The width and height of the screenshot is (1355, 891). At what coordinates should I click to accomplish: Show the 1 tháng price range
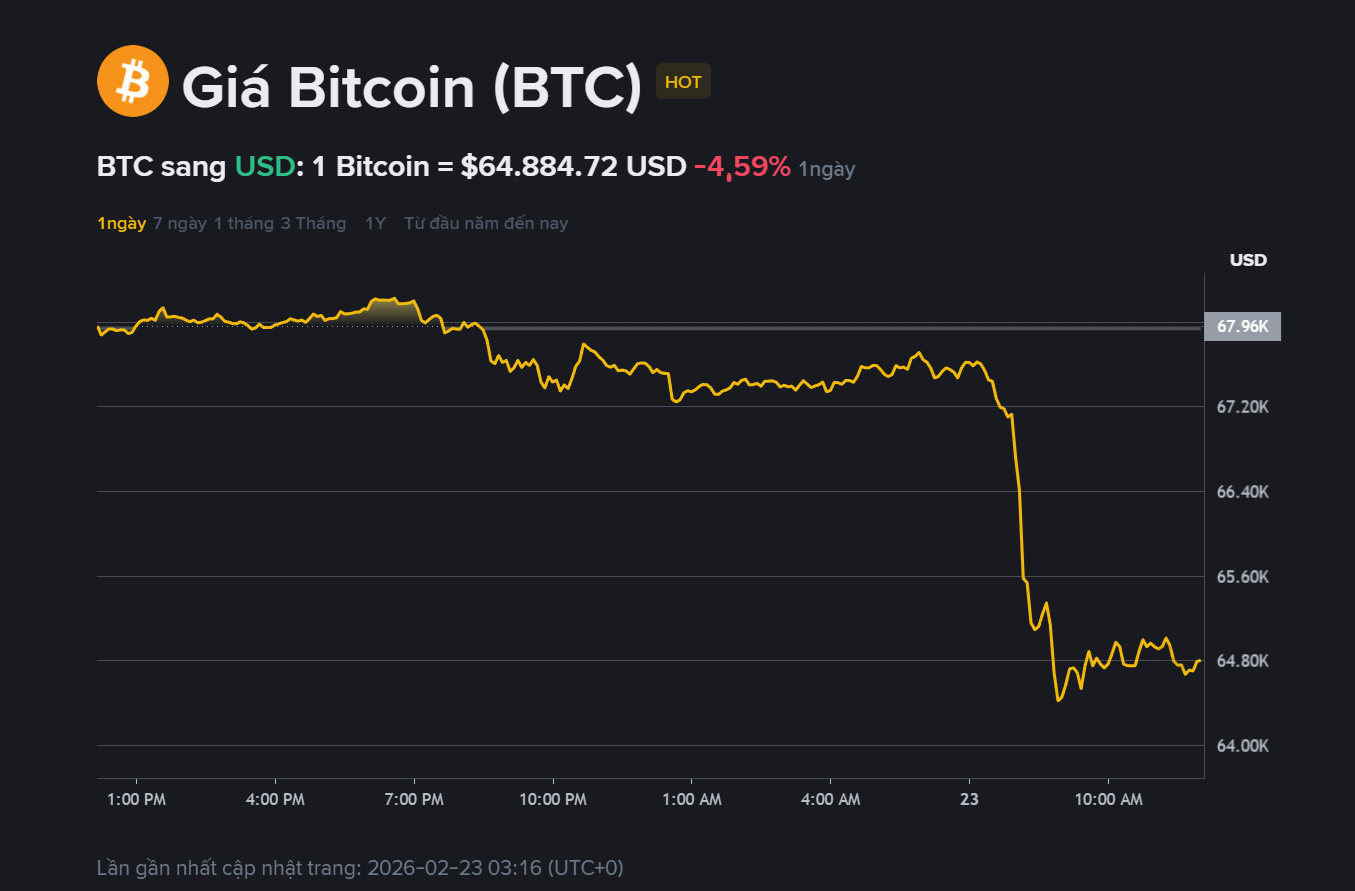point(243,223)
